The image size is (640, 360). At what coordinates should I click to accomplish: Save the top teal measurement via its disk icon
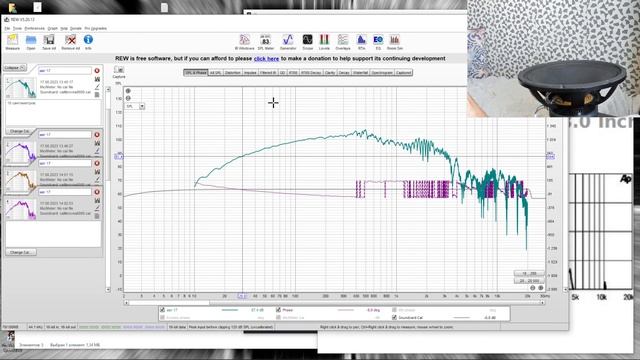97,79
